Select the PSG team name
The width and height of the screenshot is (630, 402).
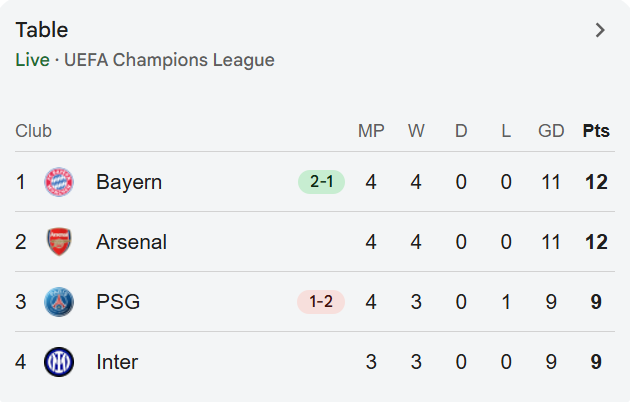(118, 302)
